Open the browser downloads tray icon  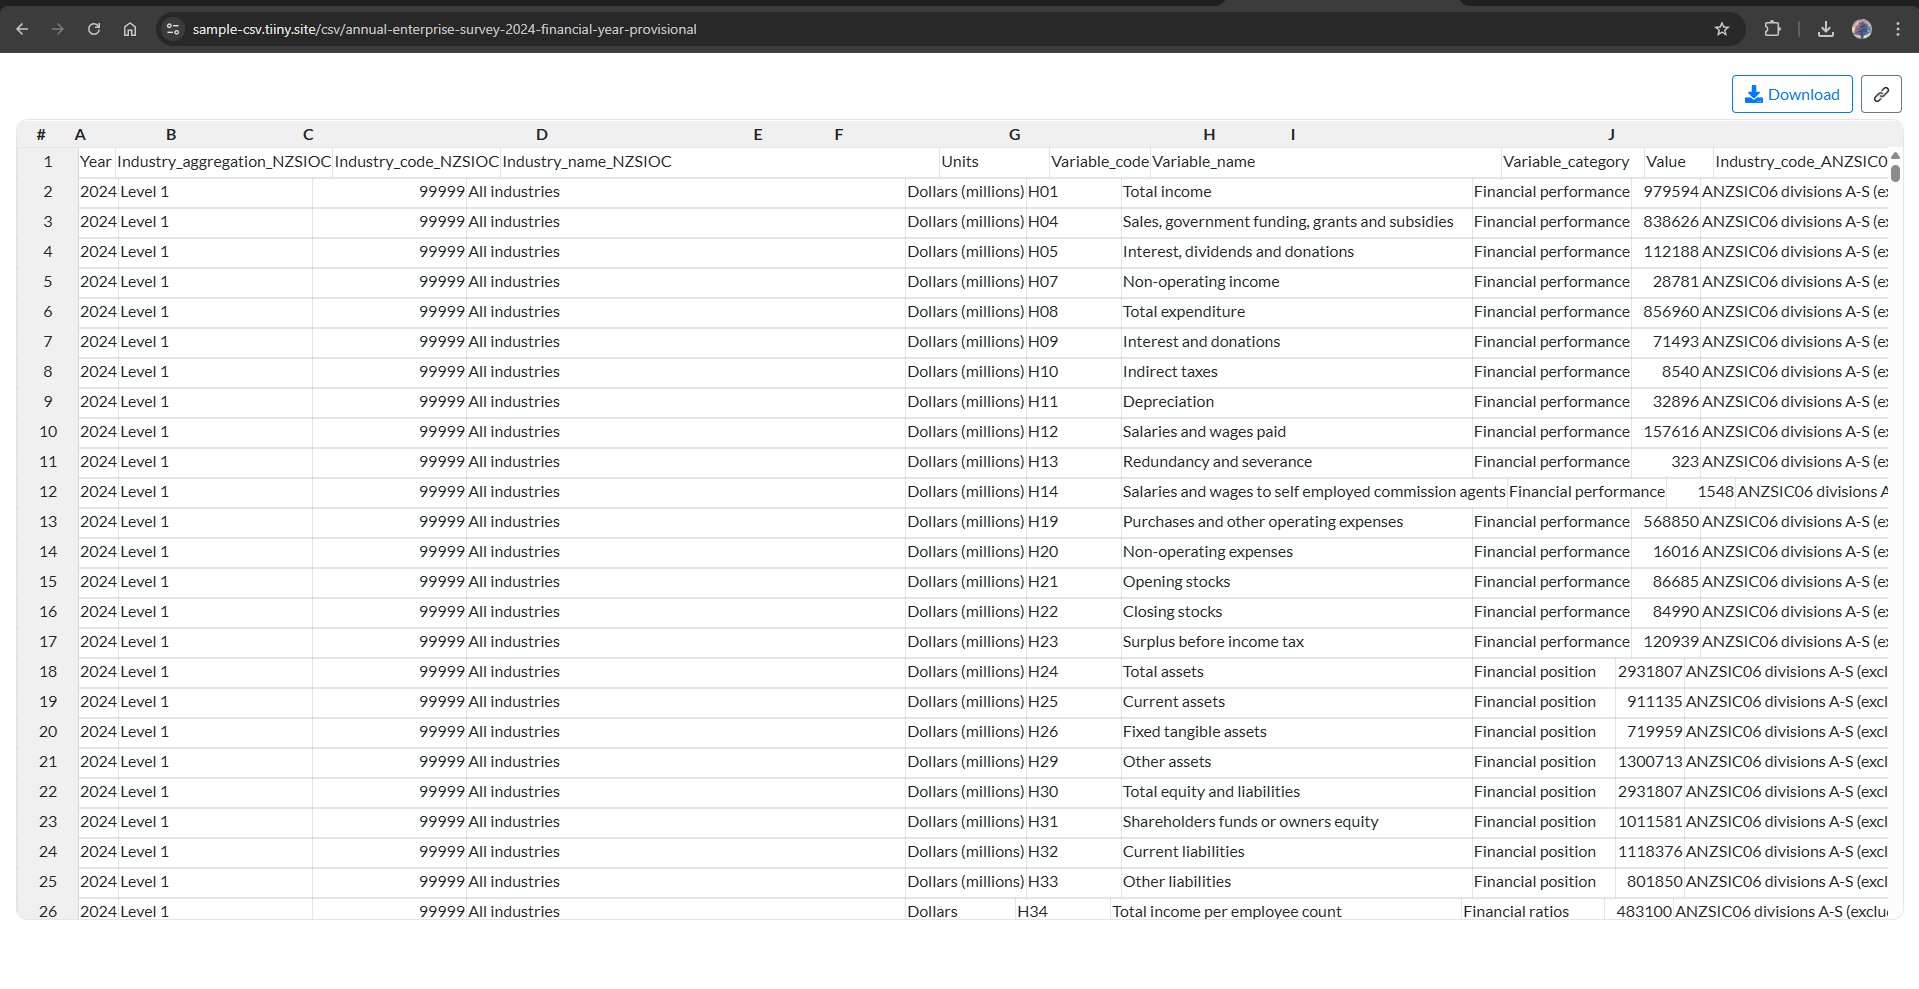(1826, 29)
